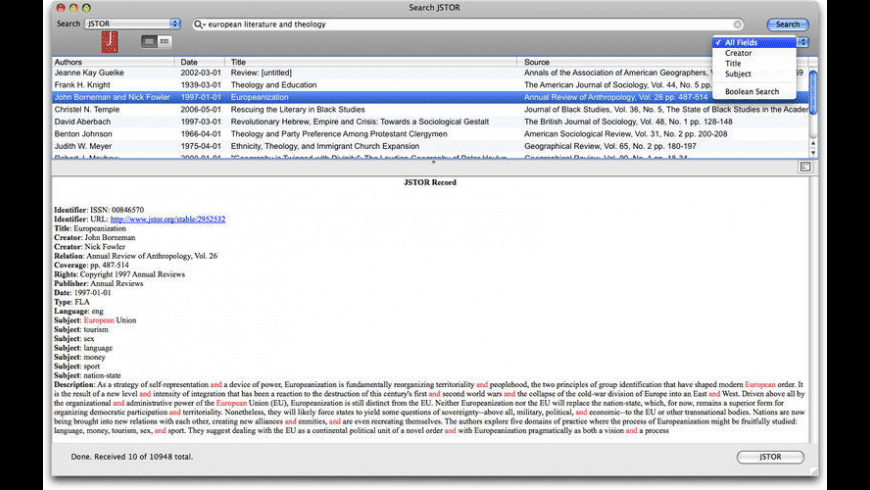Click into the search query field

(x=469, y=24)
